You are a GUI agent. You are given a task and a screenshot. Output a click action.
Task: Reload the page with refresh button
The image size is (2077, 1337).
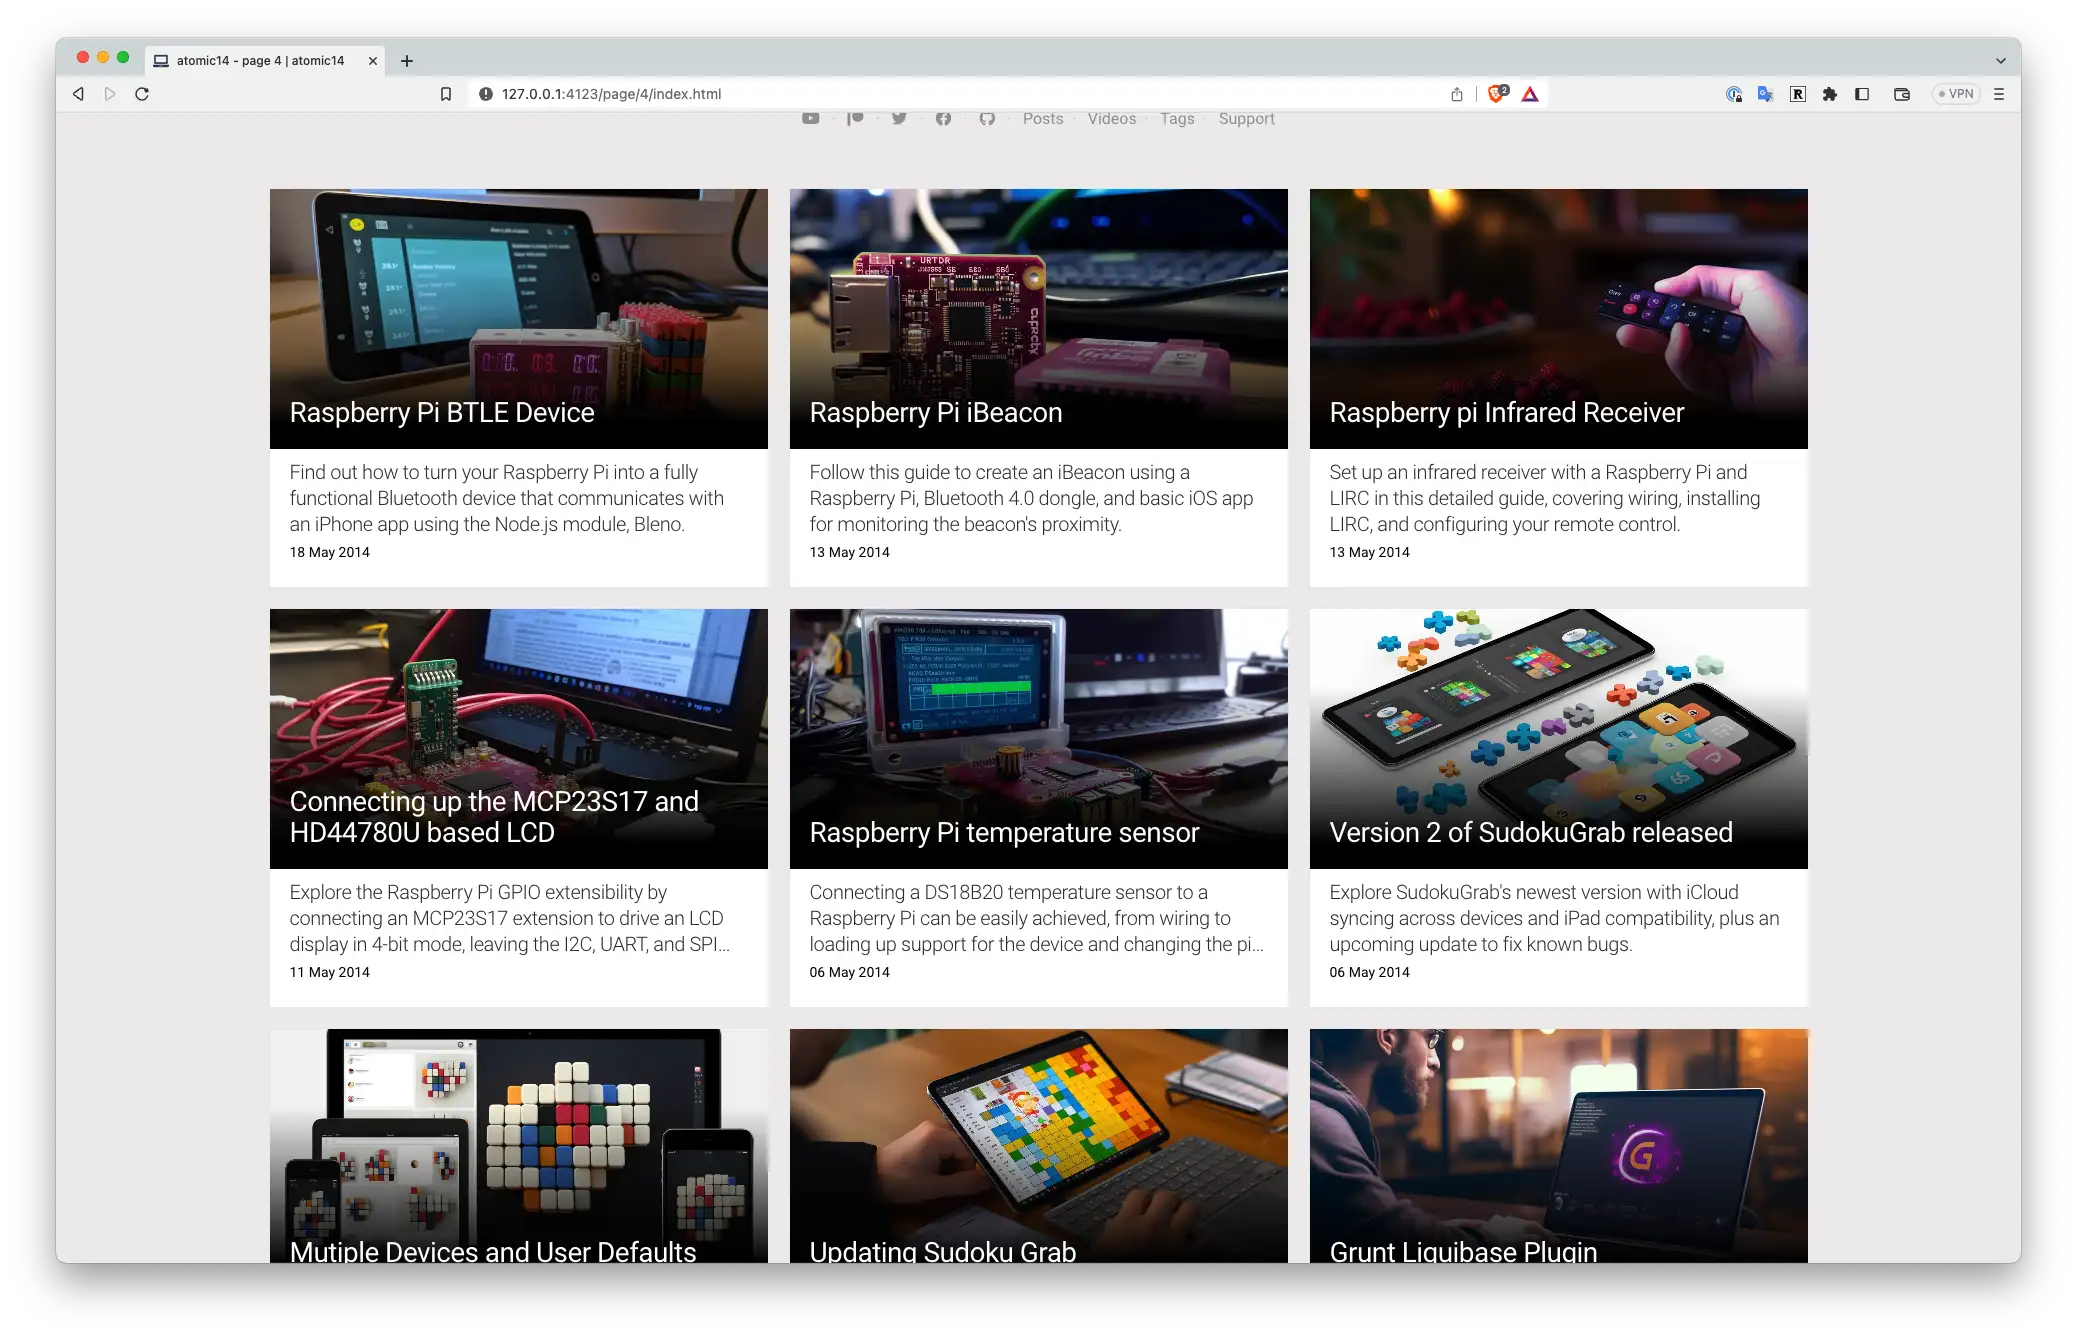click(x=142, y=94)
